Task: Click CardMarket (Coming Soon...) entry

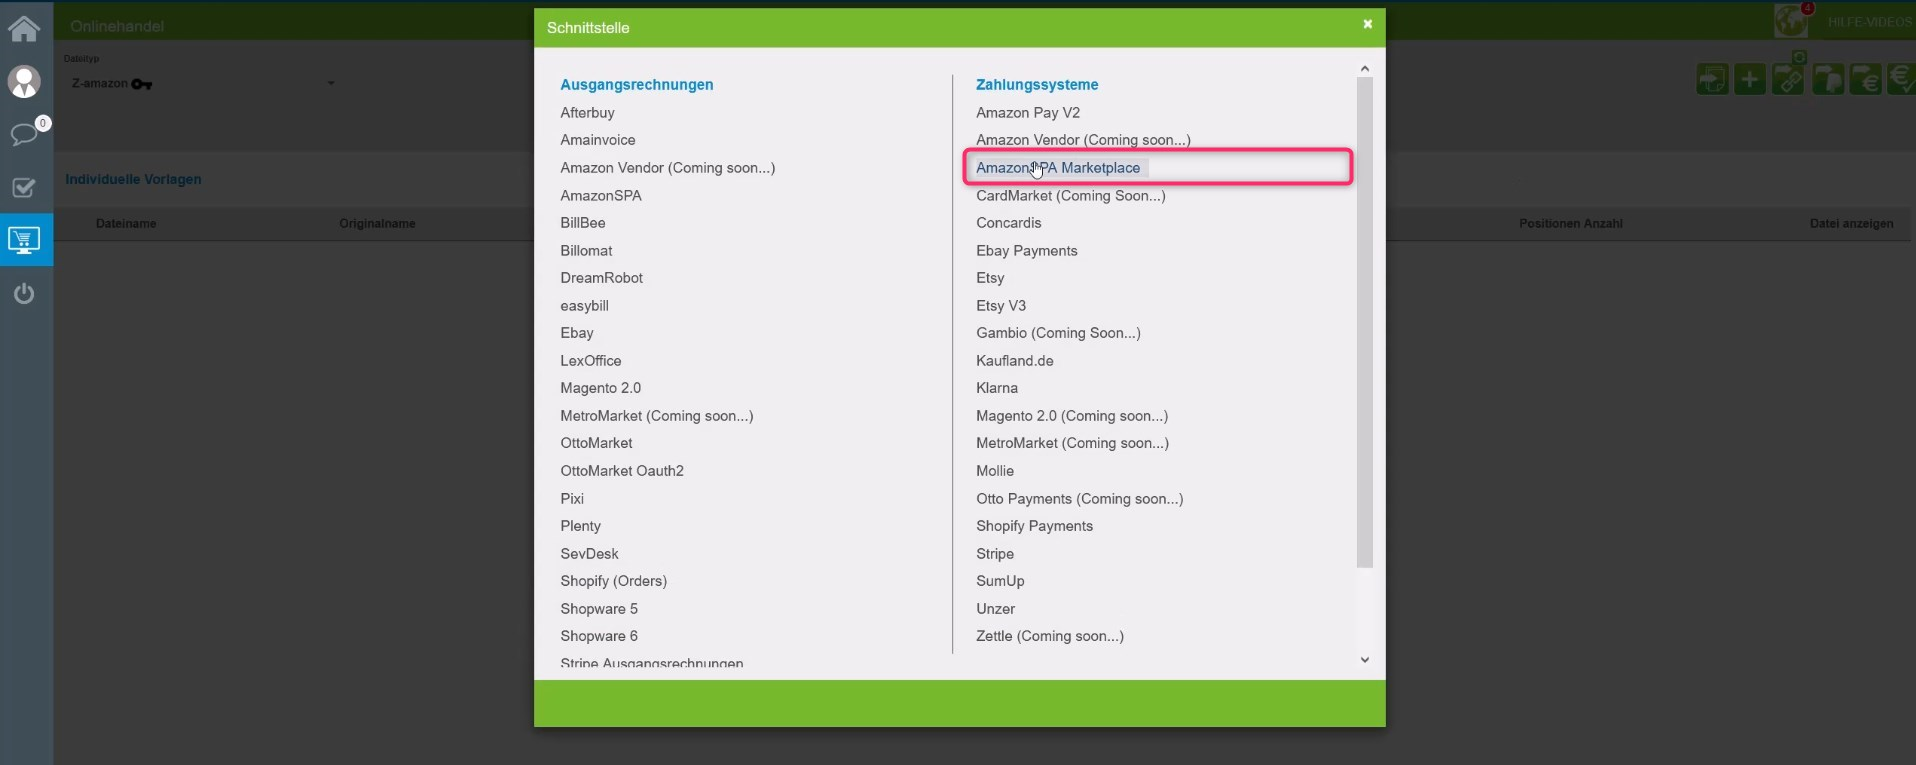Action: (1071, 196)
